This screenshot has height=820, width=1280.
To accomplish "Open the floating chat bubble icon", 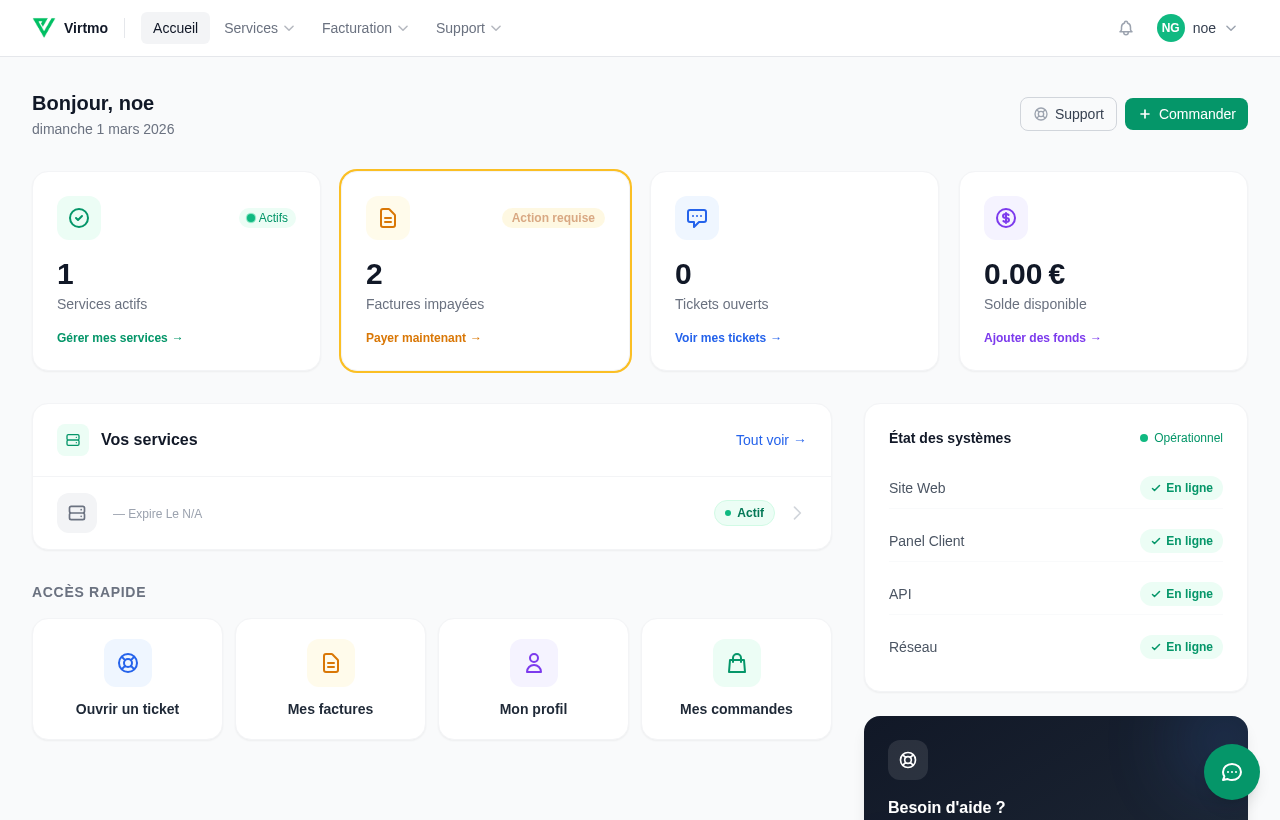I will tap(1231, 772).
